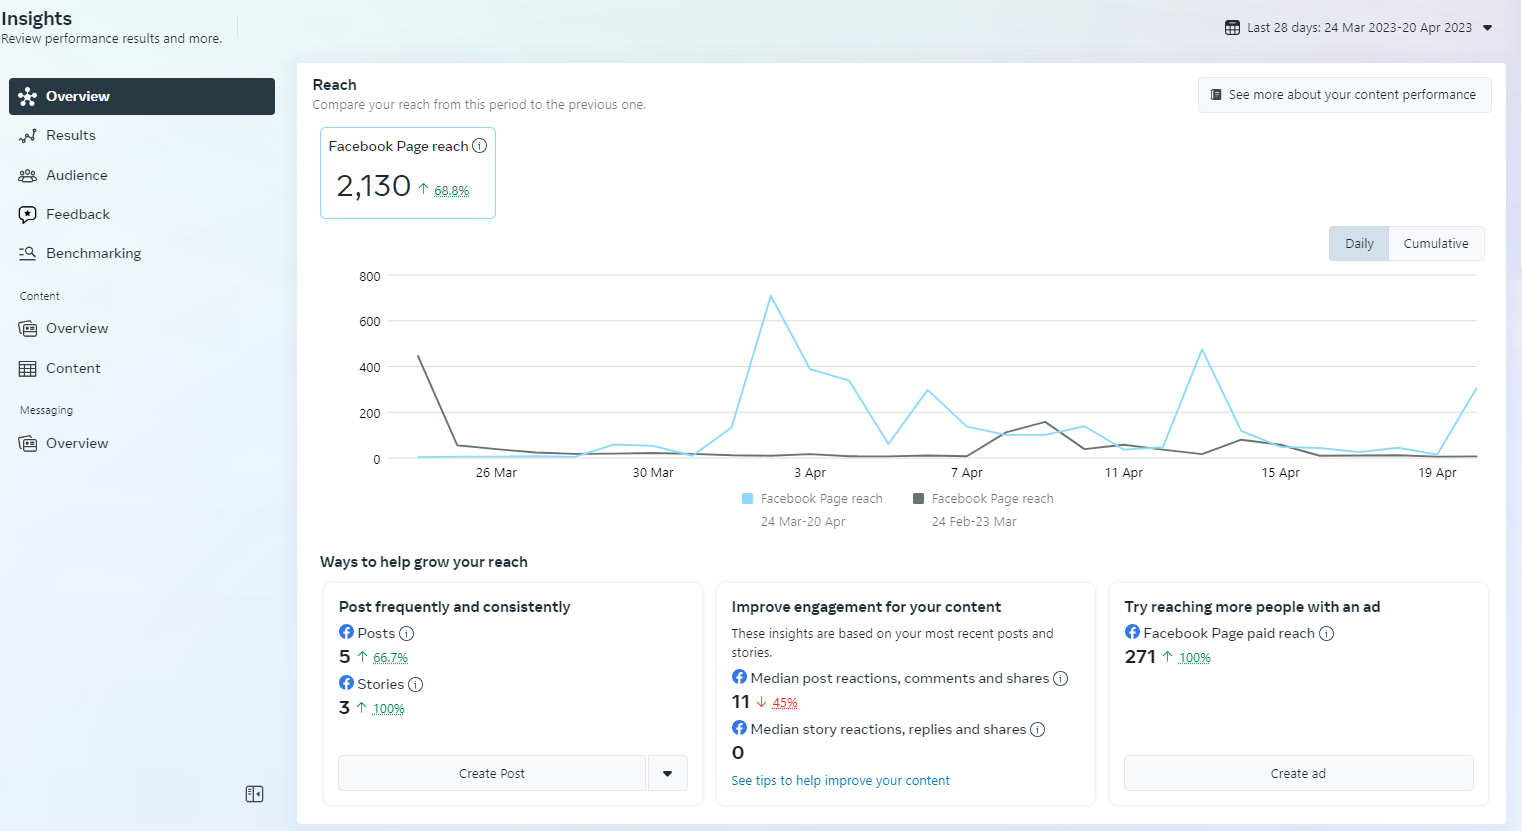Click Facebook logo by median post reactions
The image size is (1522, 831).
tap(739, 677)
